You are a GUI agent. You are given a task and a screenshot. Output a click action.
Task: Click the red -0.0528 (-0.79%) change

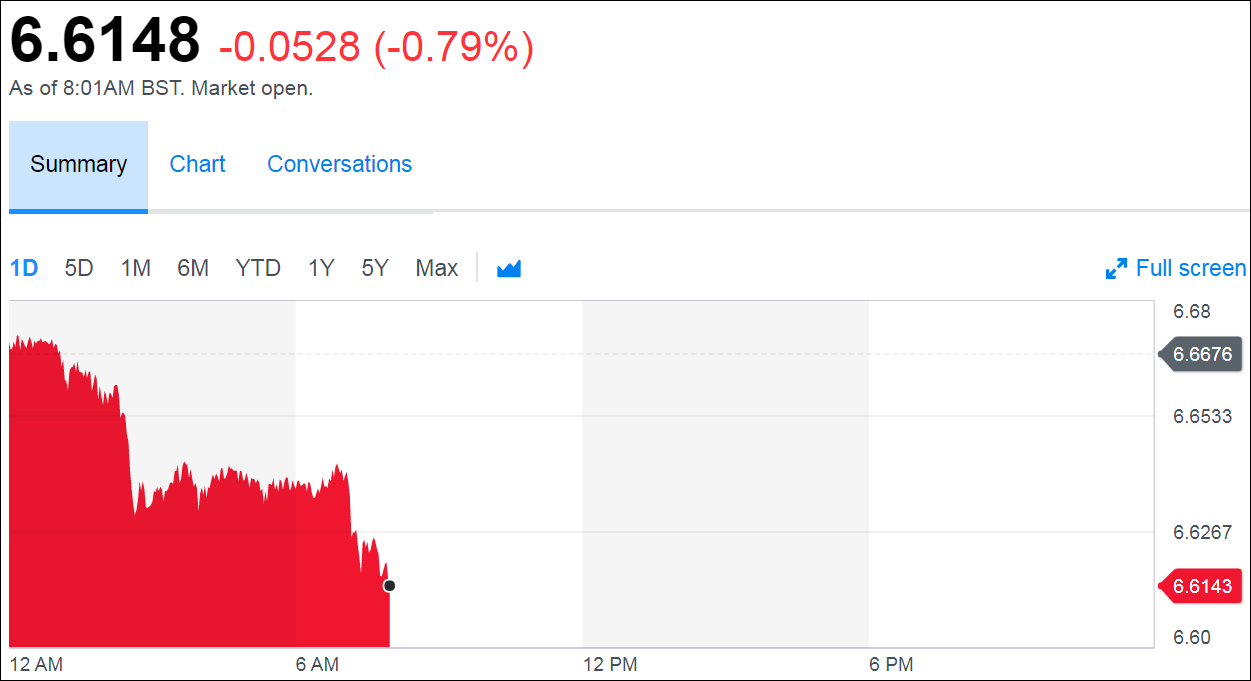coord(376,47)
